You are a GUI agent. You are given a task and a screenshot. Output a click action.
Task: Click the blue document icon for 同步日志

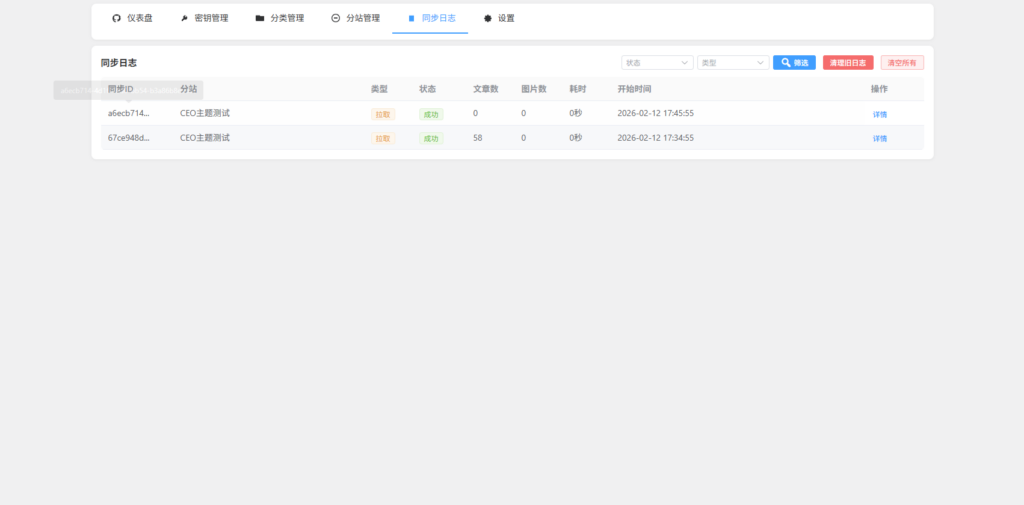(x=411, y=18)
